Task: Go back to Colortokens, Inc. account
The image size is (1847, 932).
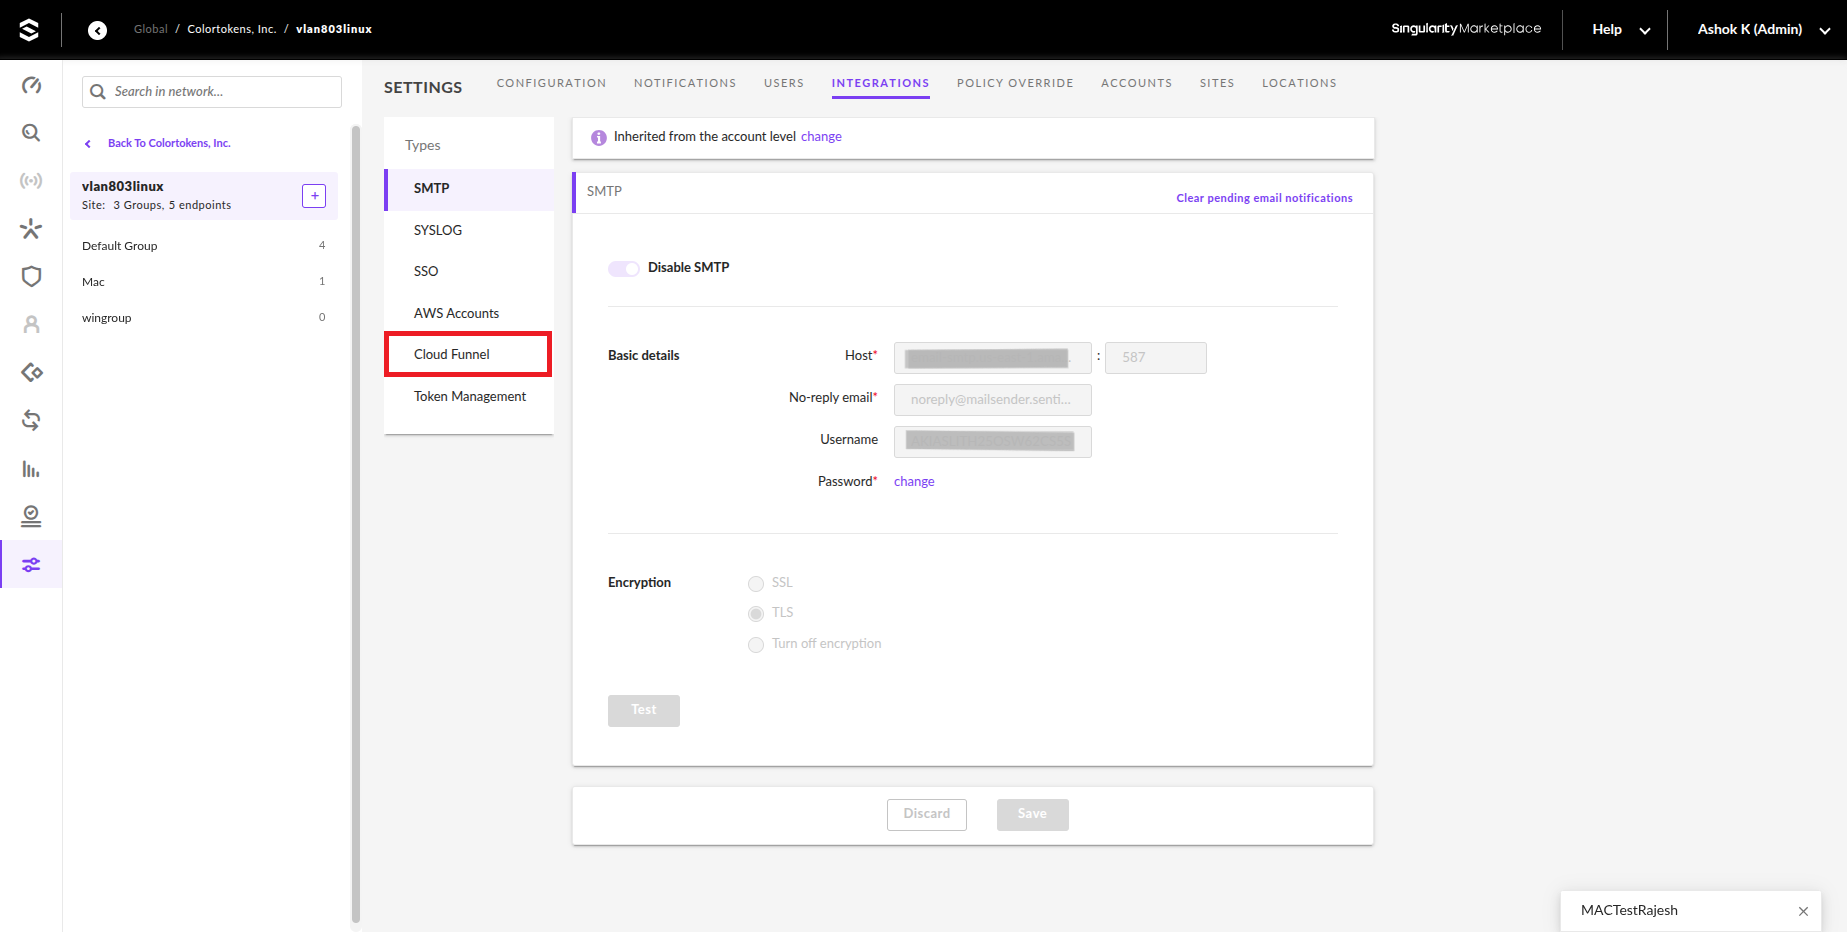Action: click(x=169, y=143)
